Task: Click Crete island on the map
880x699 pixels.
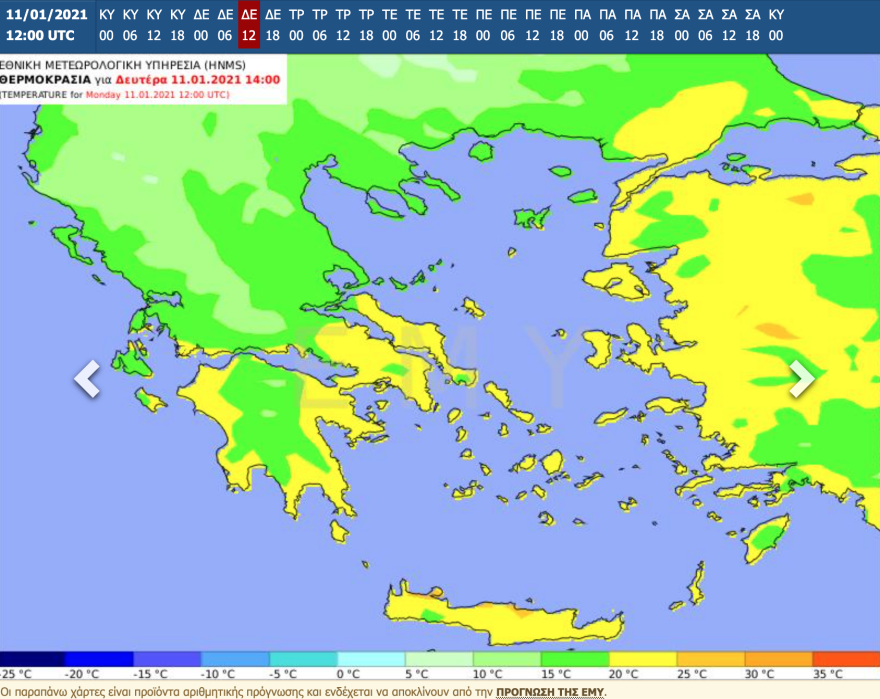Action: pyautogui.click(x=500, y=612)
